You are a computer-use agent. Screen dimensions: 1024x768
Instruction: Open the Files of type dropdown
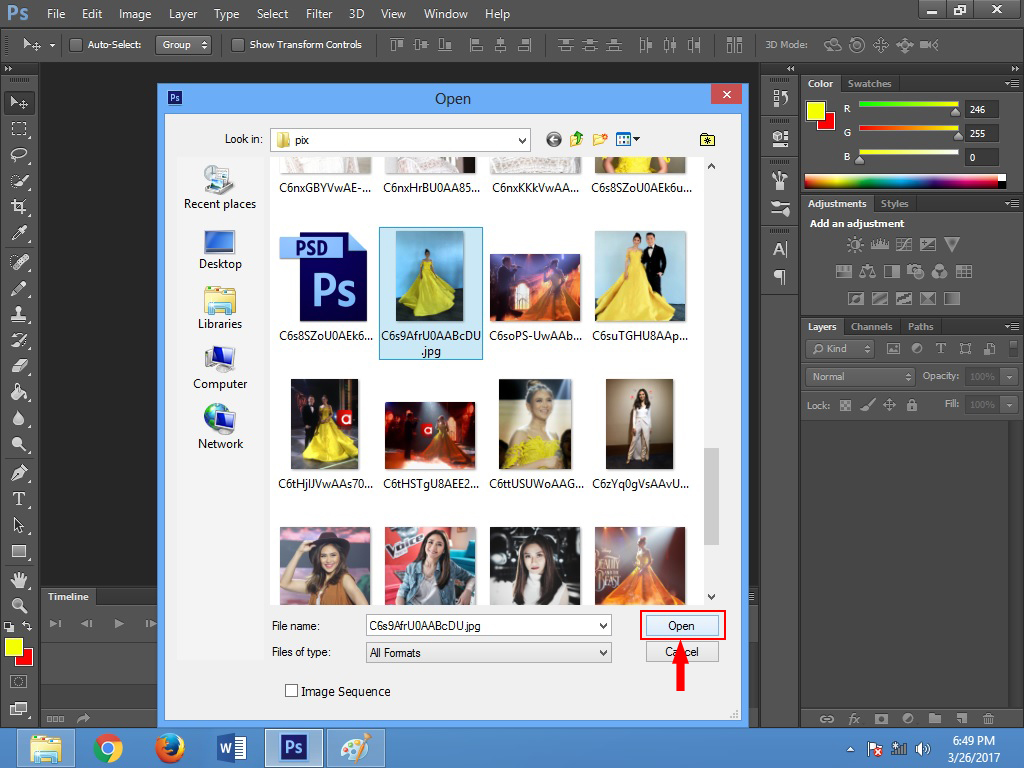tap(606, 651)
